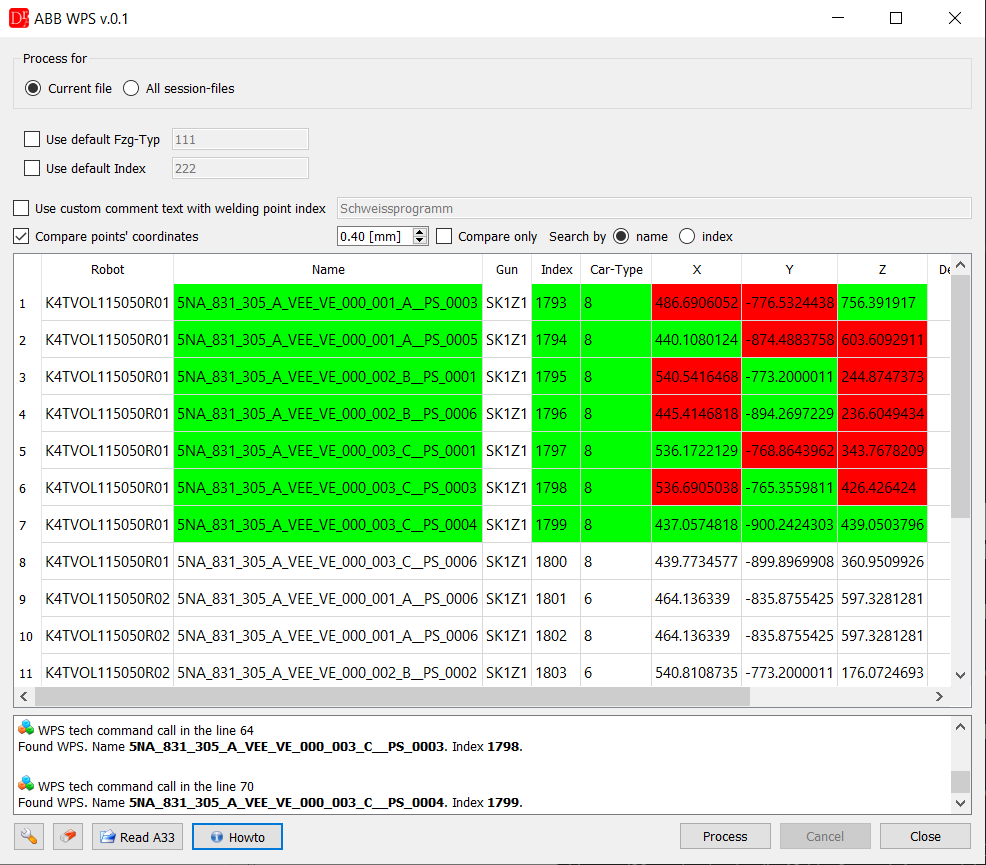Sort by the Index column header
Viewport: 986px width, 865px height.
point(557,270)
